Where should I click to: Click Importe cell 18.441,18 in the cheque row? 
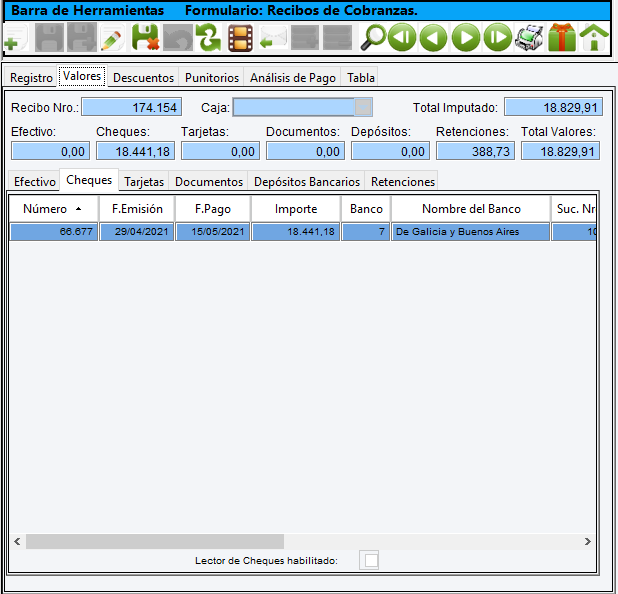coord(296,232)
